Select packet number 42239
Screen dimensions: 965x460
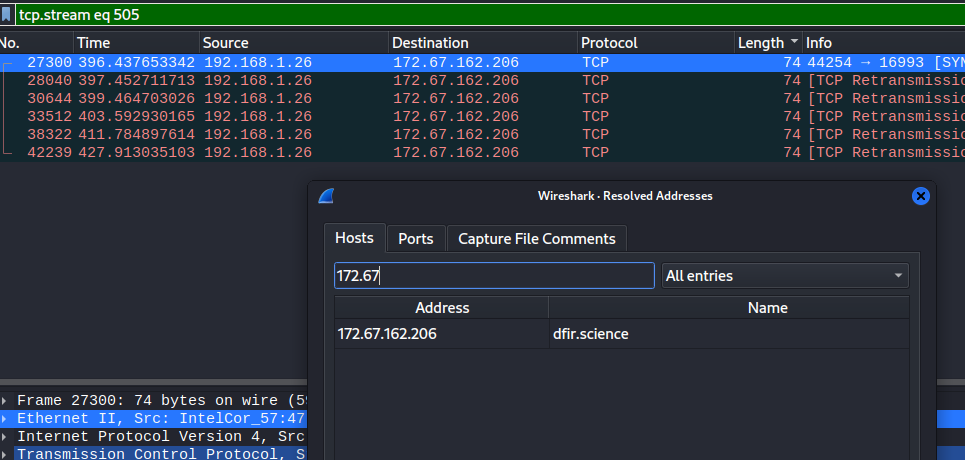click(x=482, y=152)
